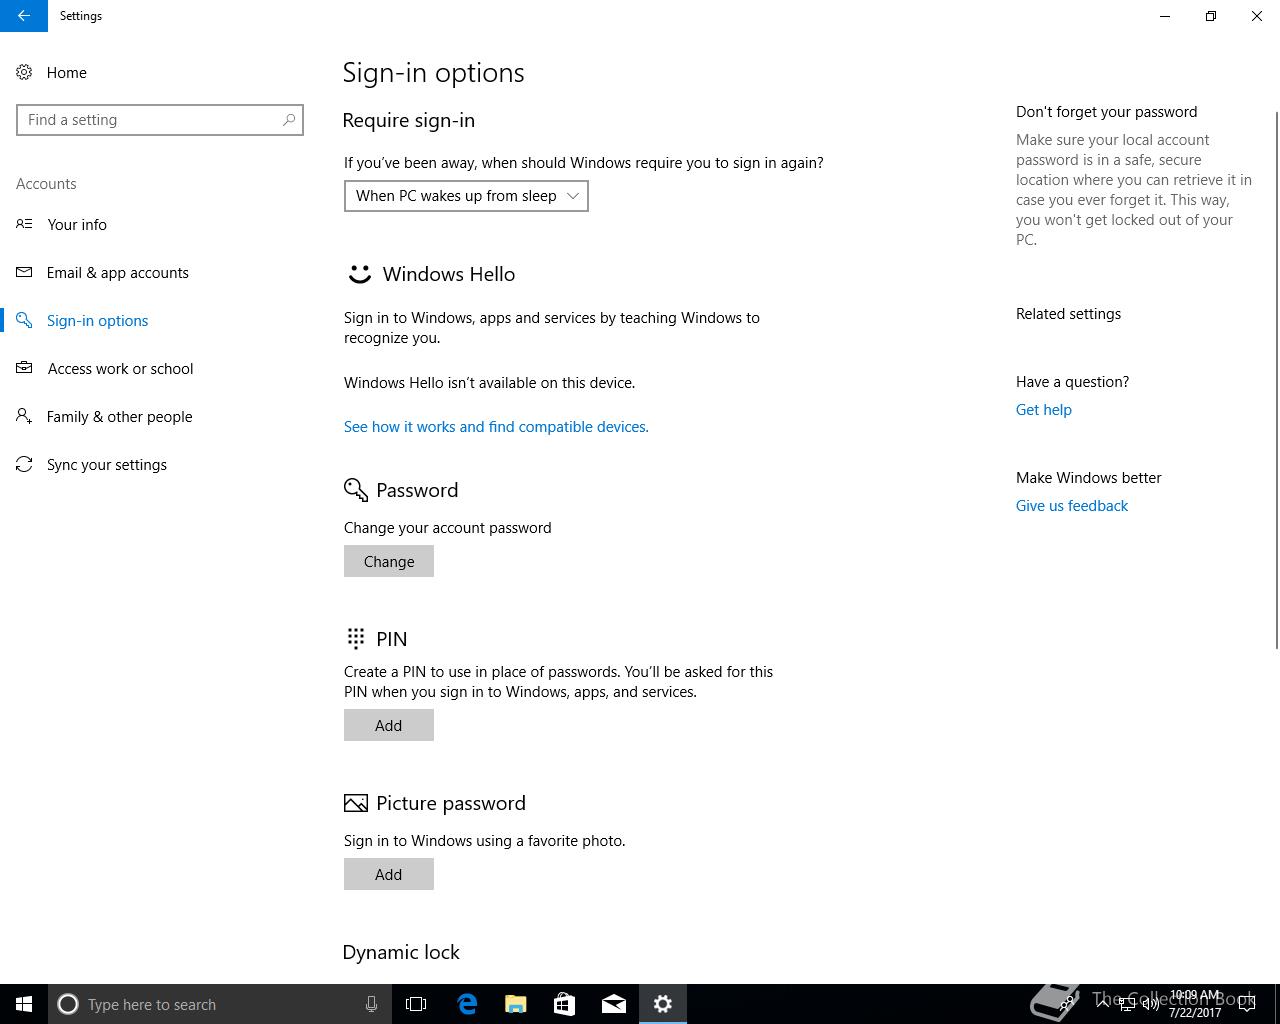Open the compatible devices link

point(496,427)
